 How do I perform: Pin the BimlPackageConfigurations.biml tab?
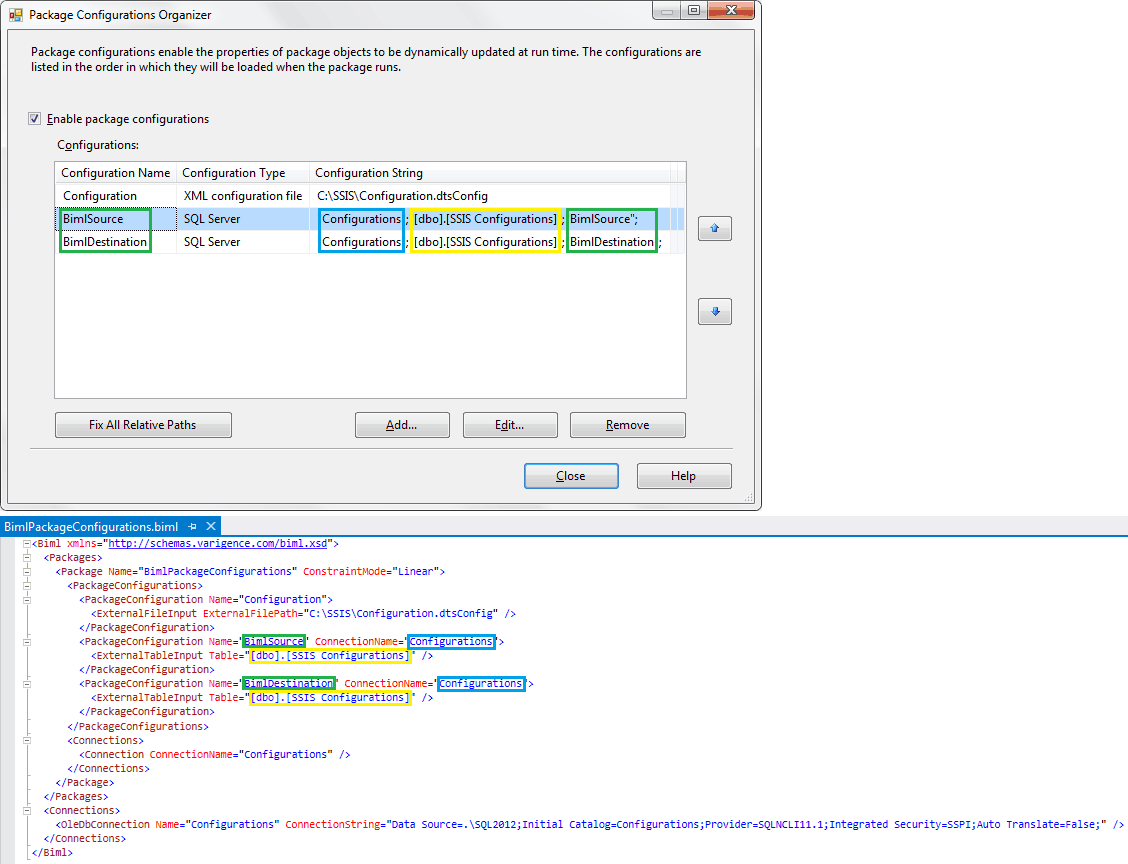tap(192, 526)
